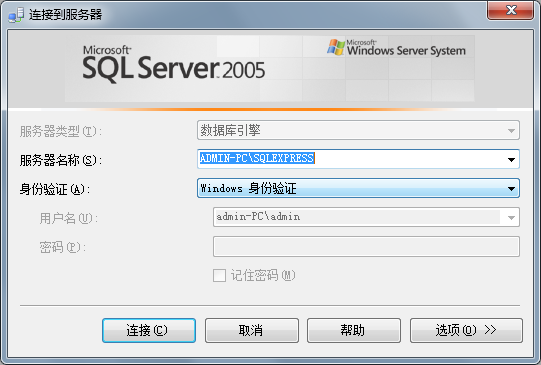Click the 密码(P) label
541x365 pixels.
(62, 247)
